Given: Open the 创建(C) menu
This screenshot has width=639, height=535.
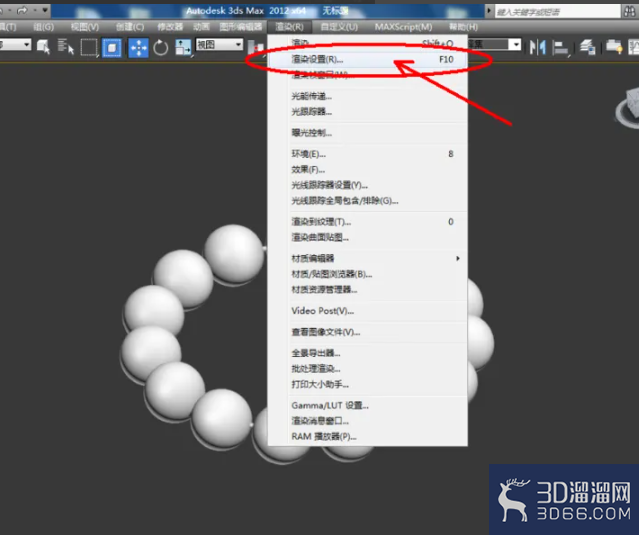Looking at the screenshot, I should [130, 27].
